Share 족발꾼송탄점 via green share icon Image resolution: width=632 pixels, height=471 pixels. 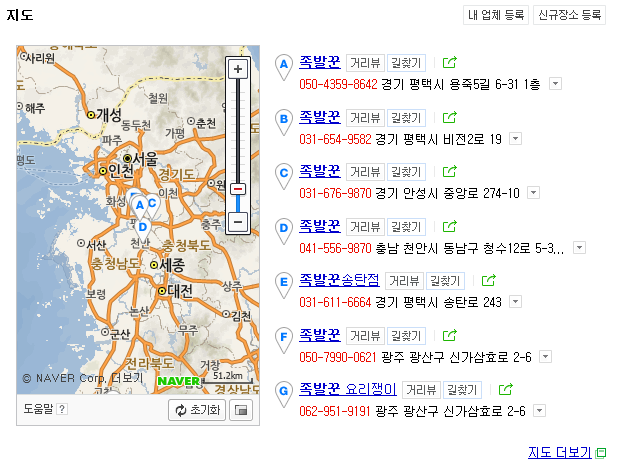coord(489,280)
